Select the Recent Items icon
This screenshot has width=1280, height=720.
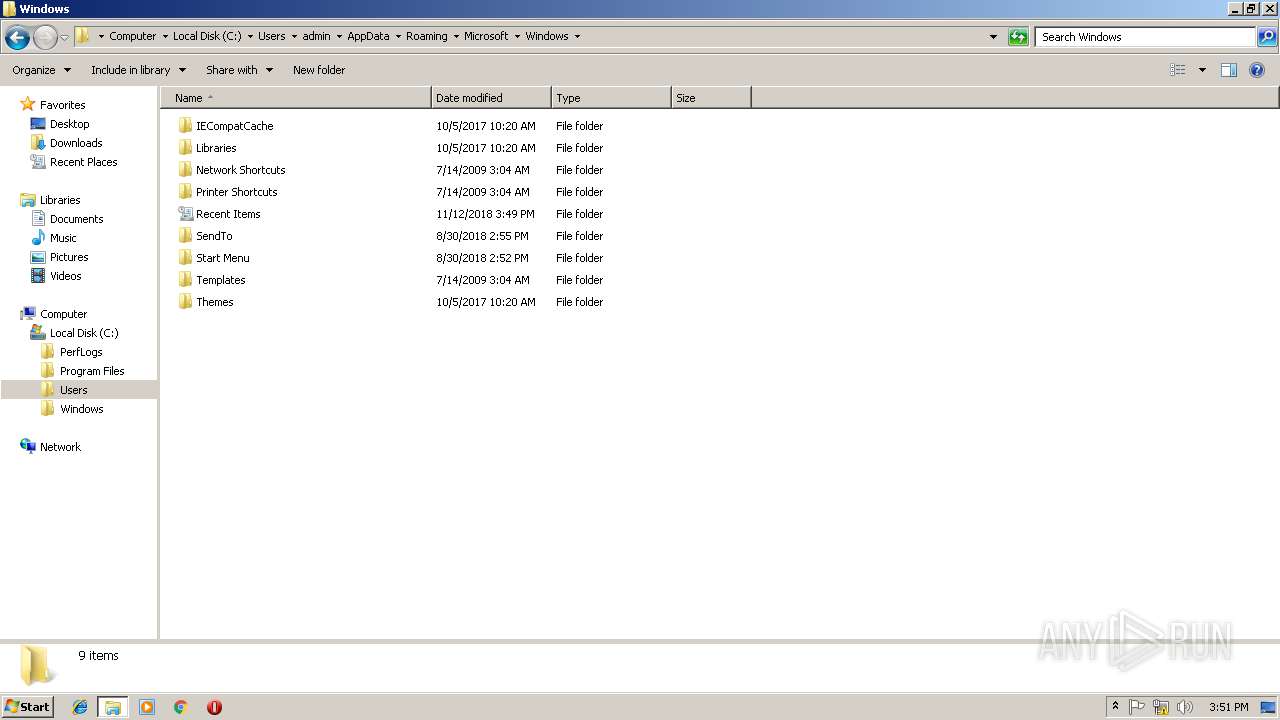point(185,214)
